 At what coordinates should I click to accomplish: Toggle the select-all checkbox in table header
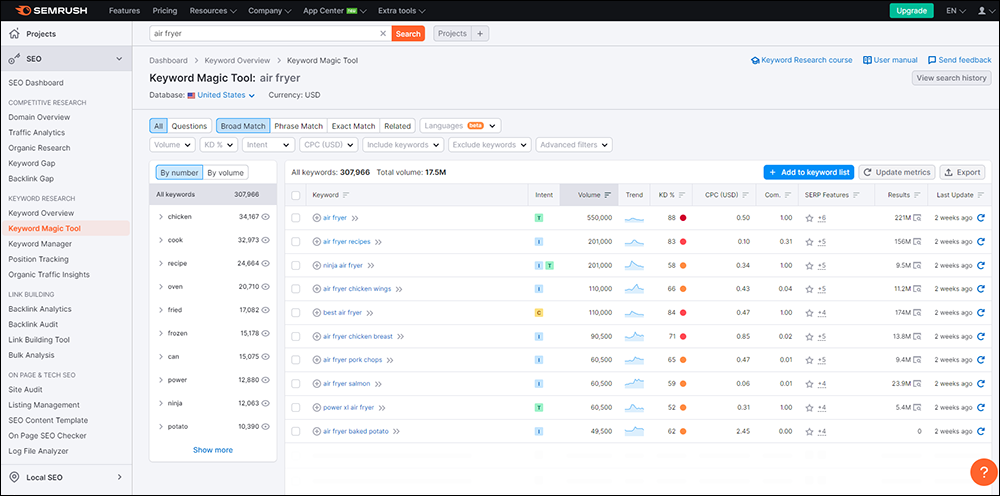pyautogui.click(x=296, y=195)
